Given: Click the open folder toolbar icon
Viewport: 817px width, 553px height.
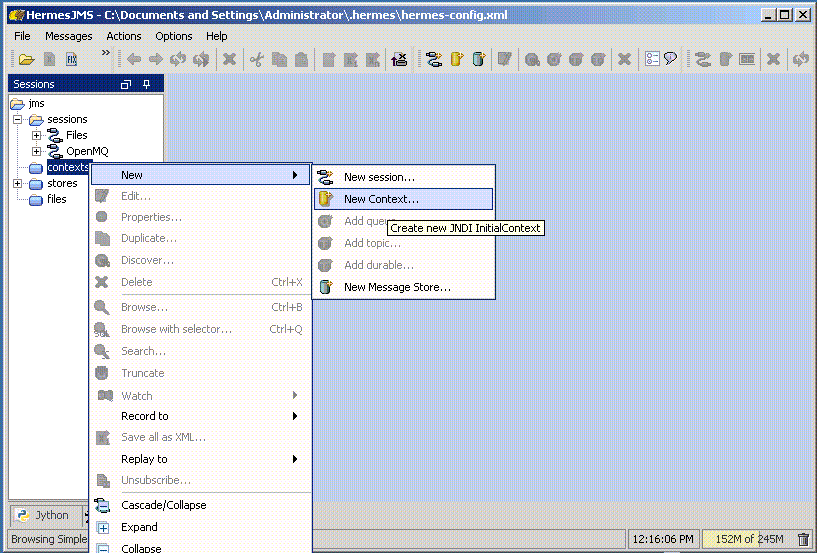Looking at the screenshot, I should [x=27, y=60].
